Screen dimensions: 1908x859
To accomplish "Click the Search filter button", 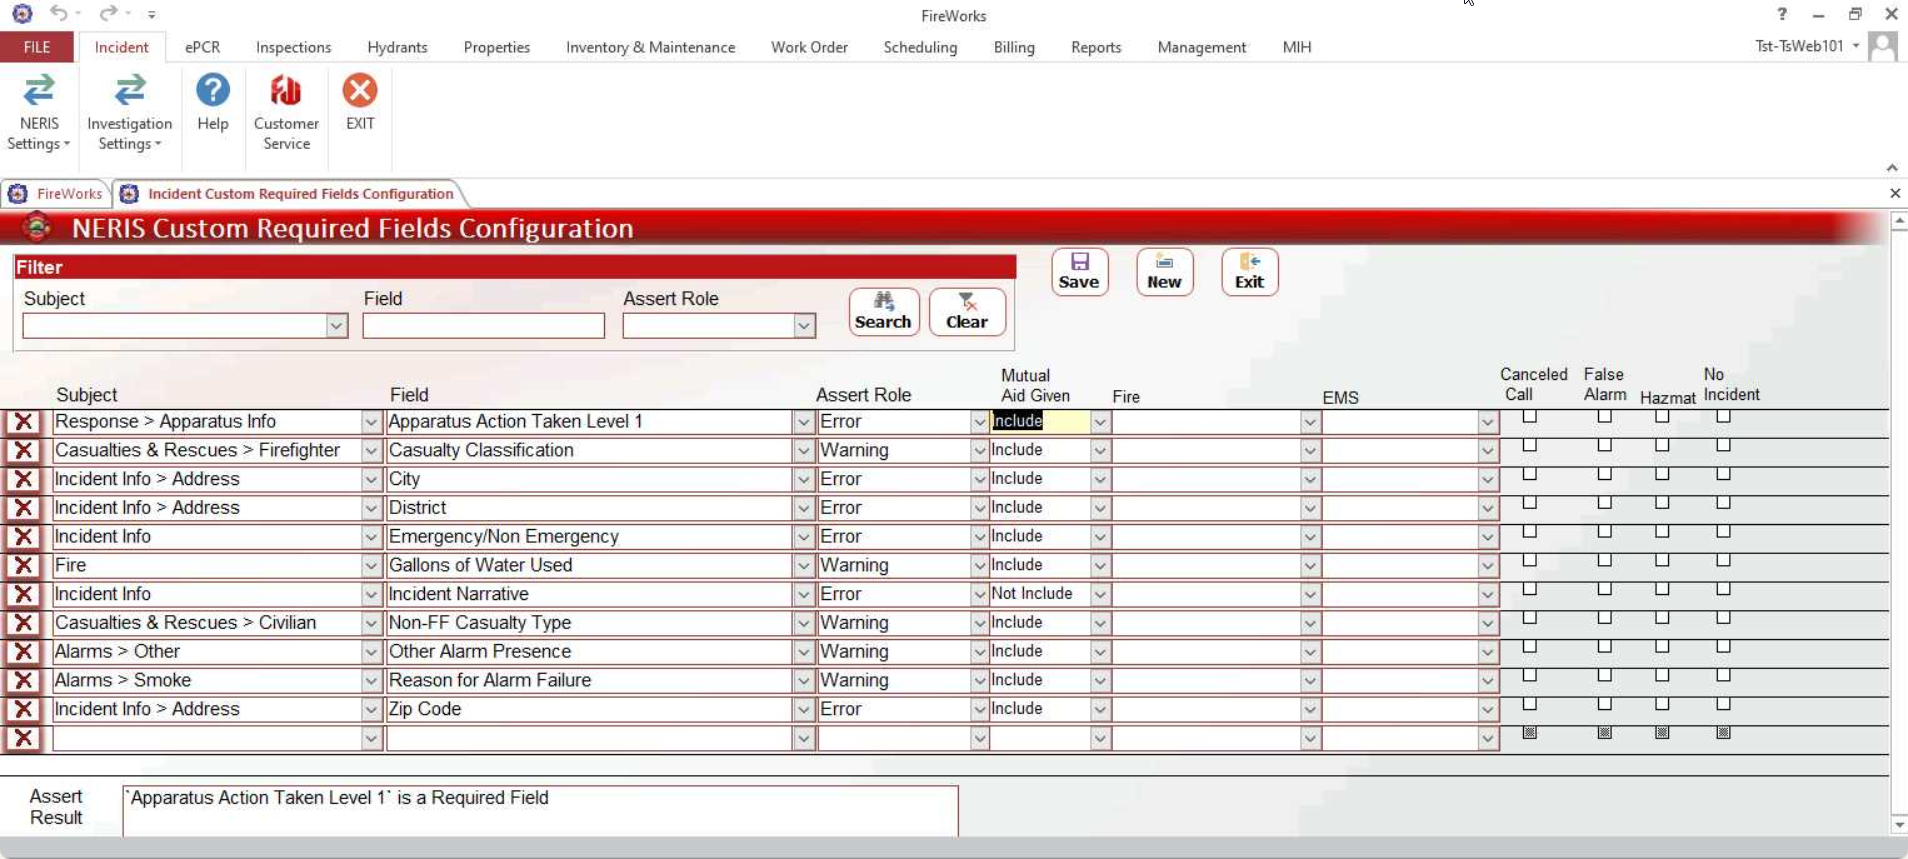I will point(883,312).
